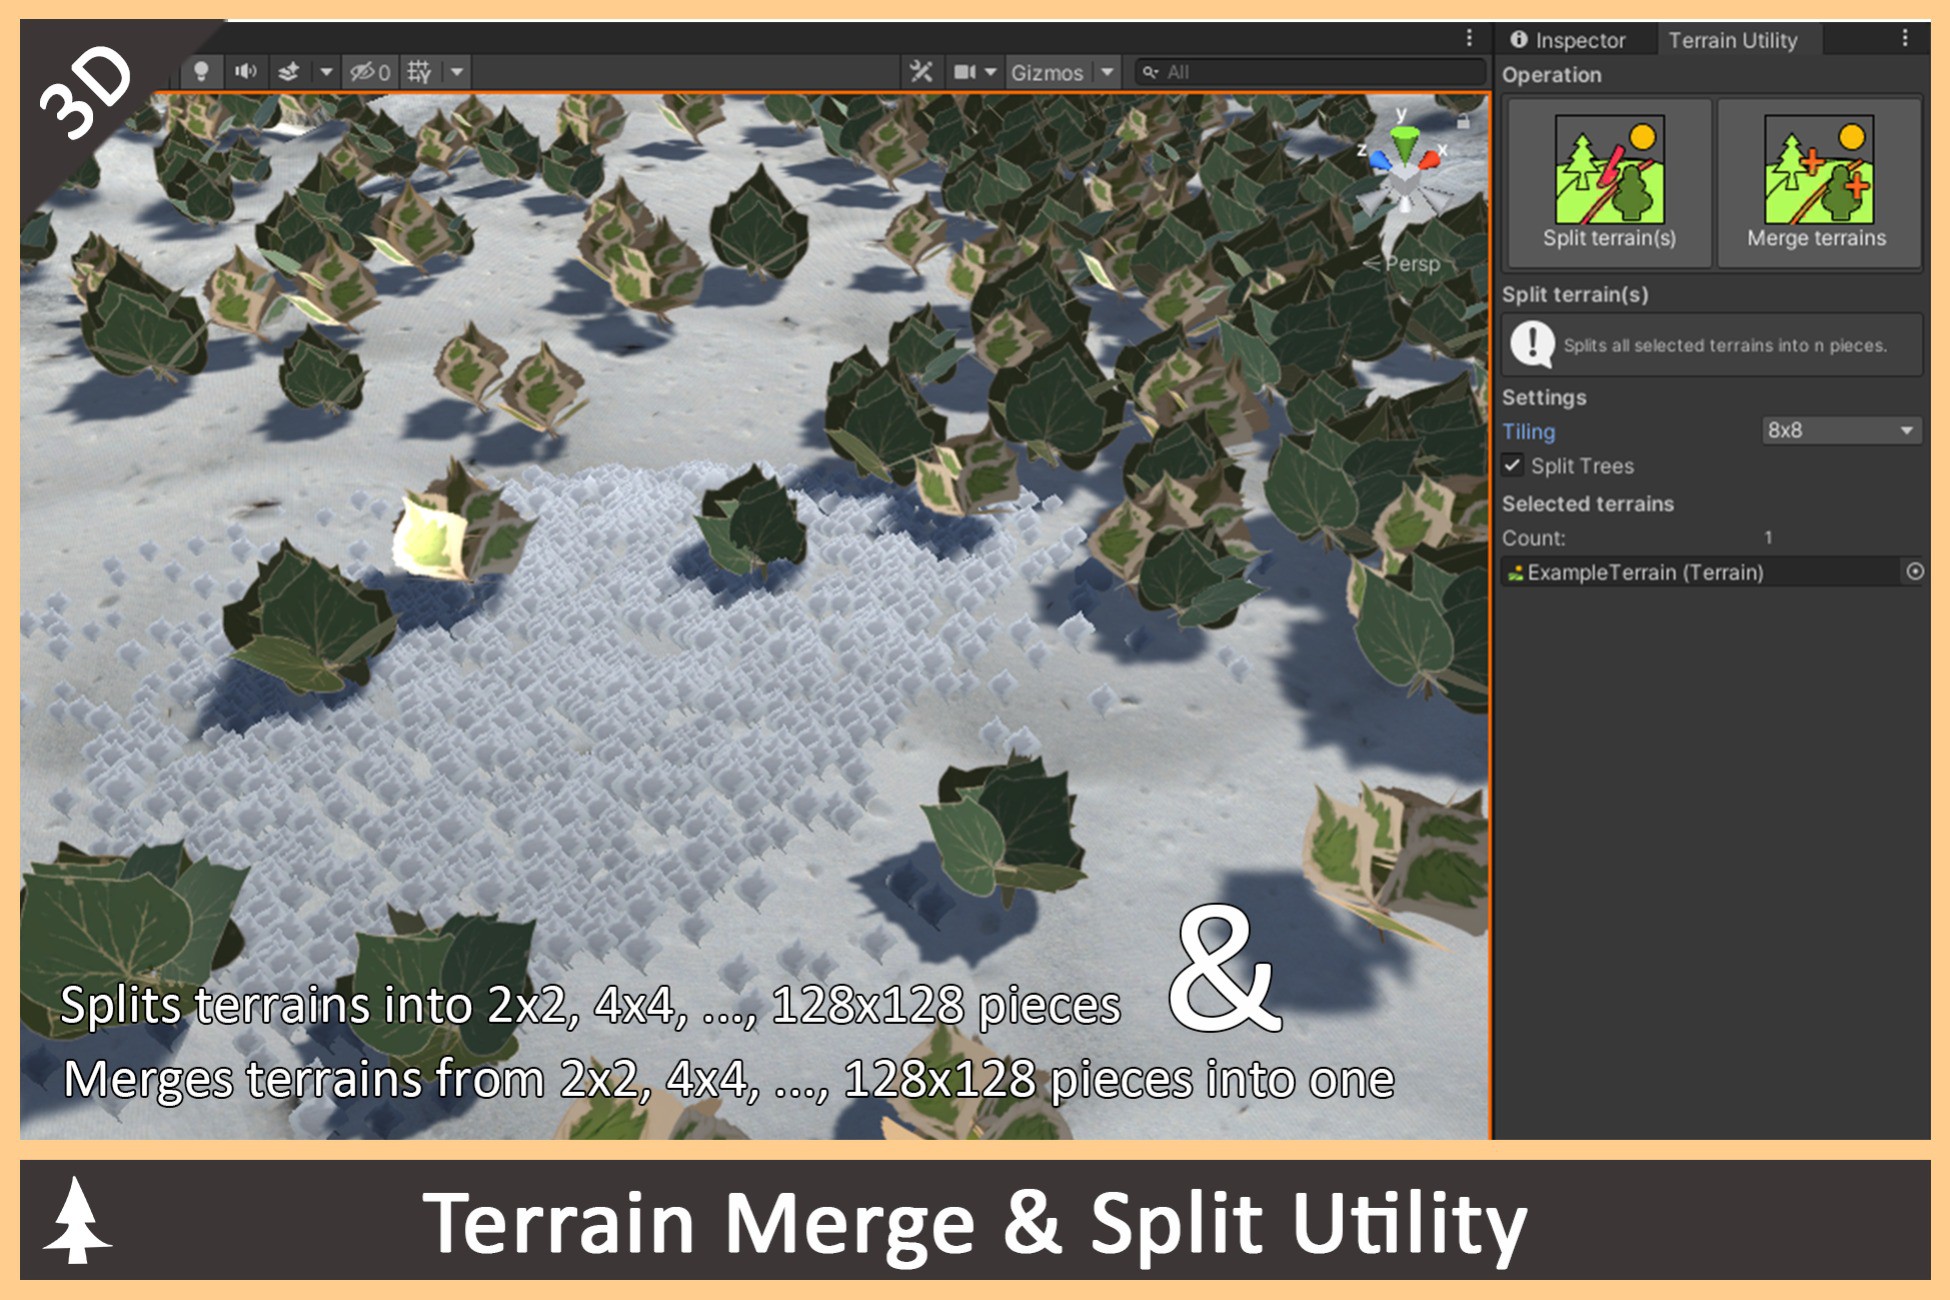Open the Tiling dropdown showing 8x8
This screenshot has width=1950, height=1300.
tap(1840, 431)
